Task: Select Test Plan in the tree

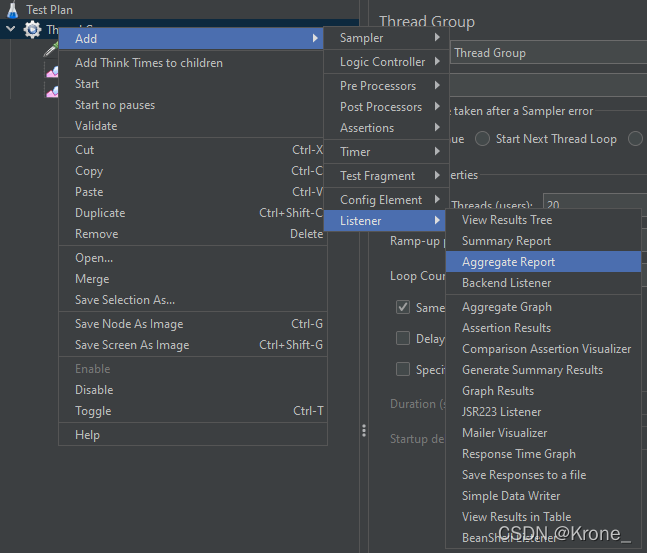Action: [50, 9]
